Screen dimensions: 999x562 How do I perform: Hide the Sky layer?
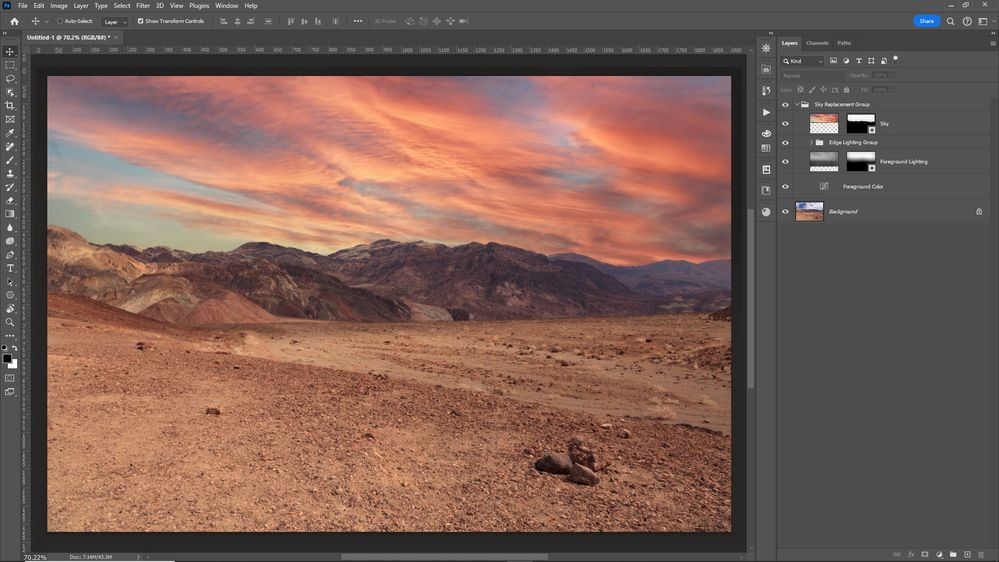point(785,124)
